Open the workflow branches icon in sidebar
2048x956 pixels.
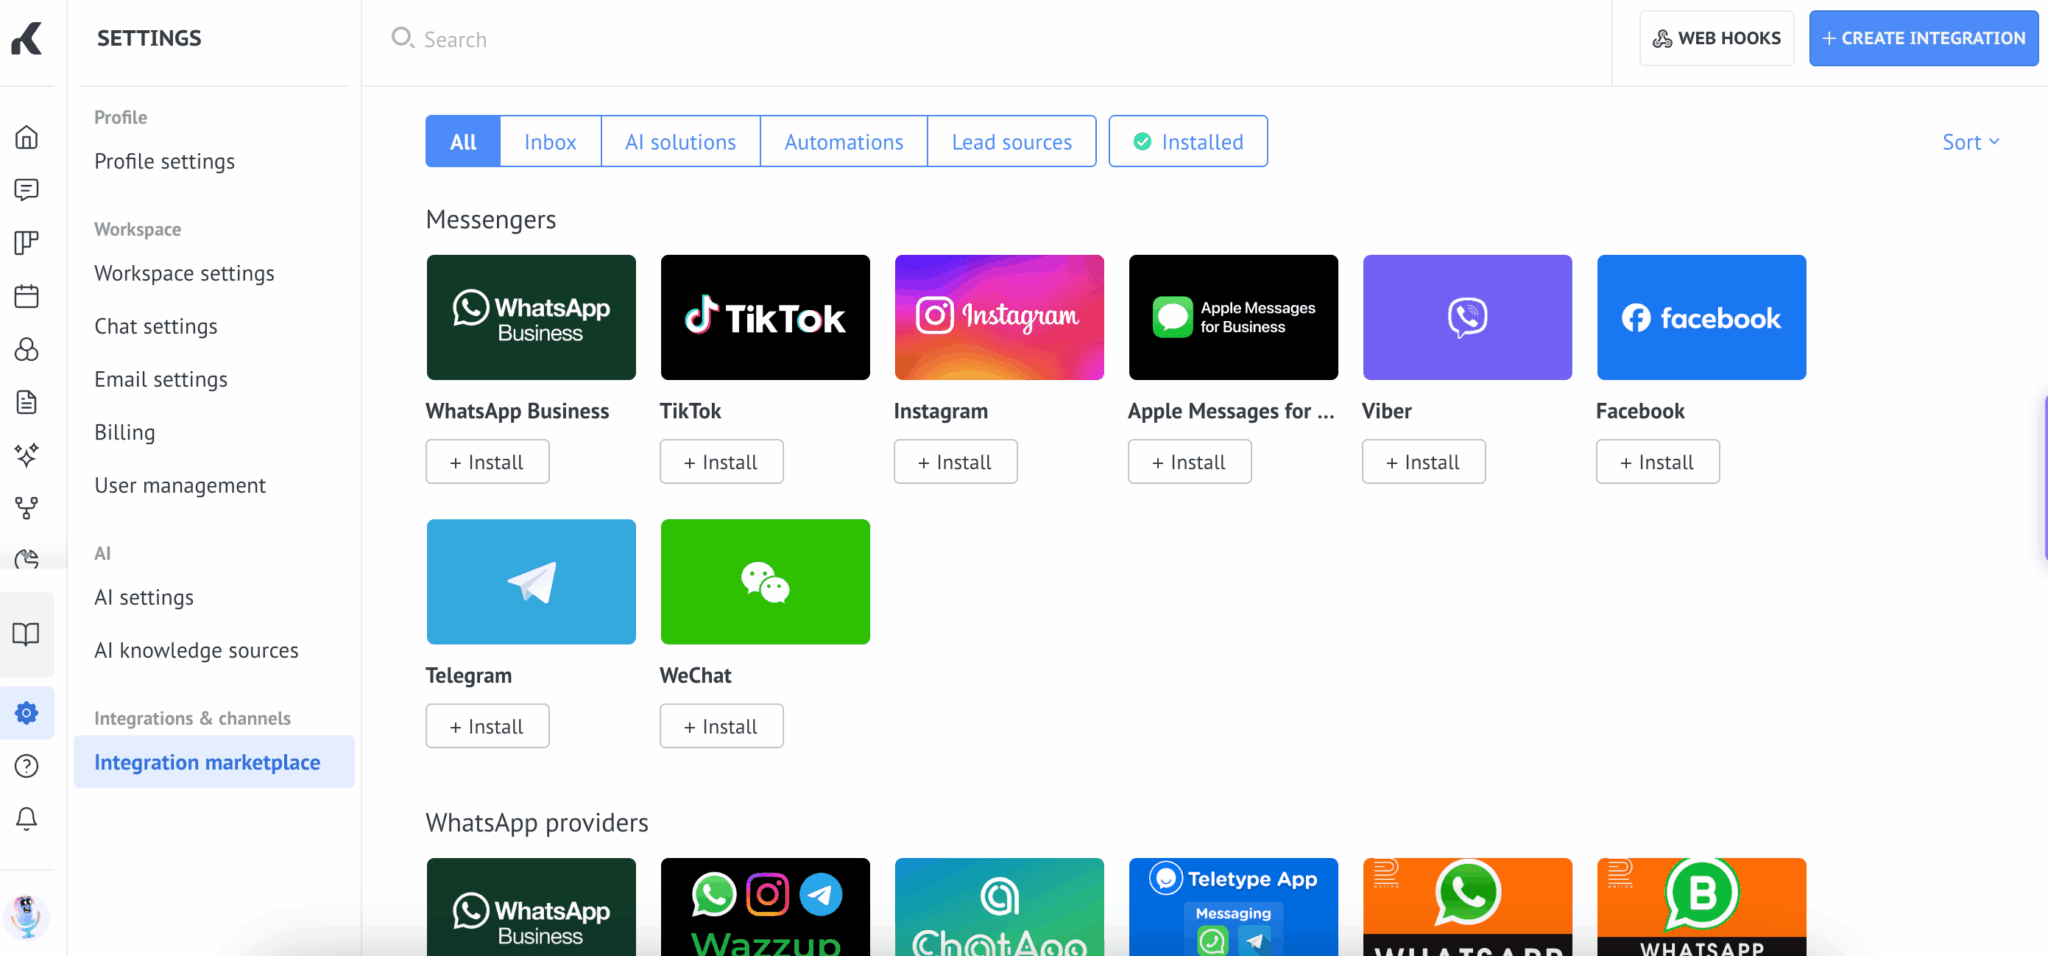[27, 508]
